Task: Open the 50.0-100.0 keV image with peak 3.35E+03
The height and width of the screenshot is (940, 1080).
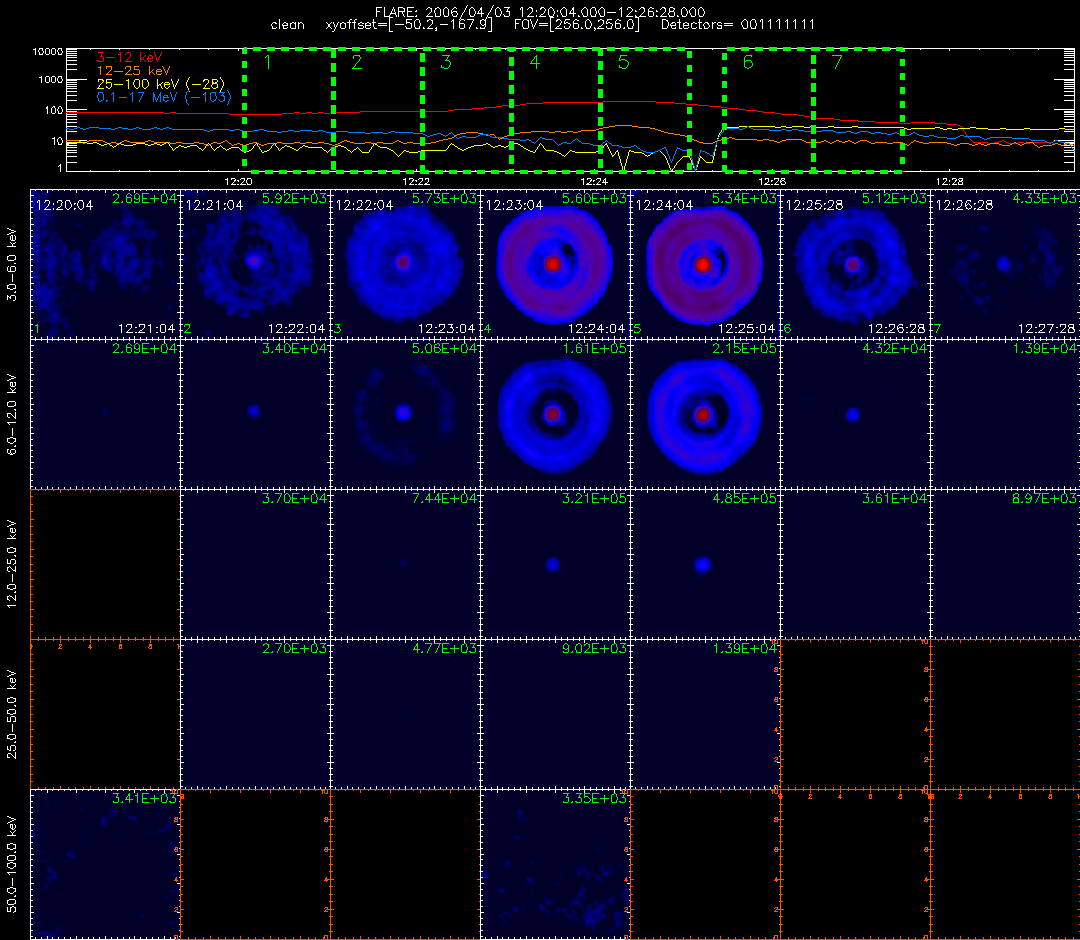Action: (x=555, y=864)
